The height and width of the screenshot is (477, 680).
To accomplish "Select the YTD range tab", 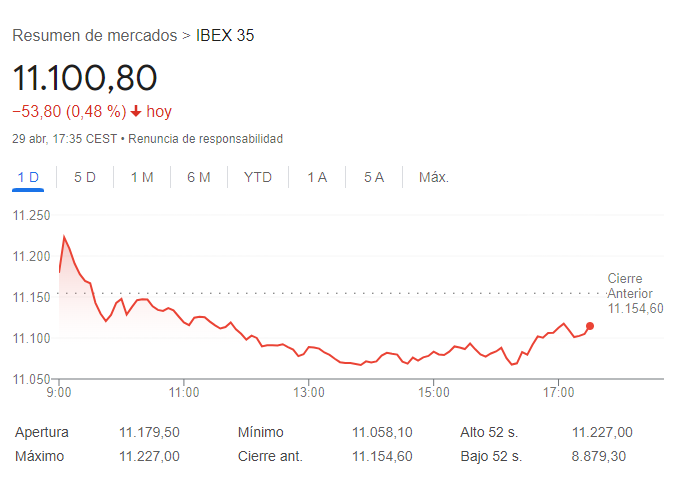I will point(258,177).
